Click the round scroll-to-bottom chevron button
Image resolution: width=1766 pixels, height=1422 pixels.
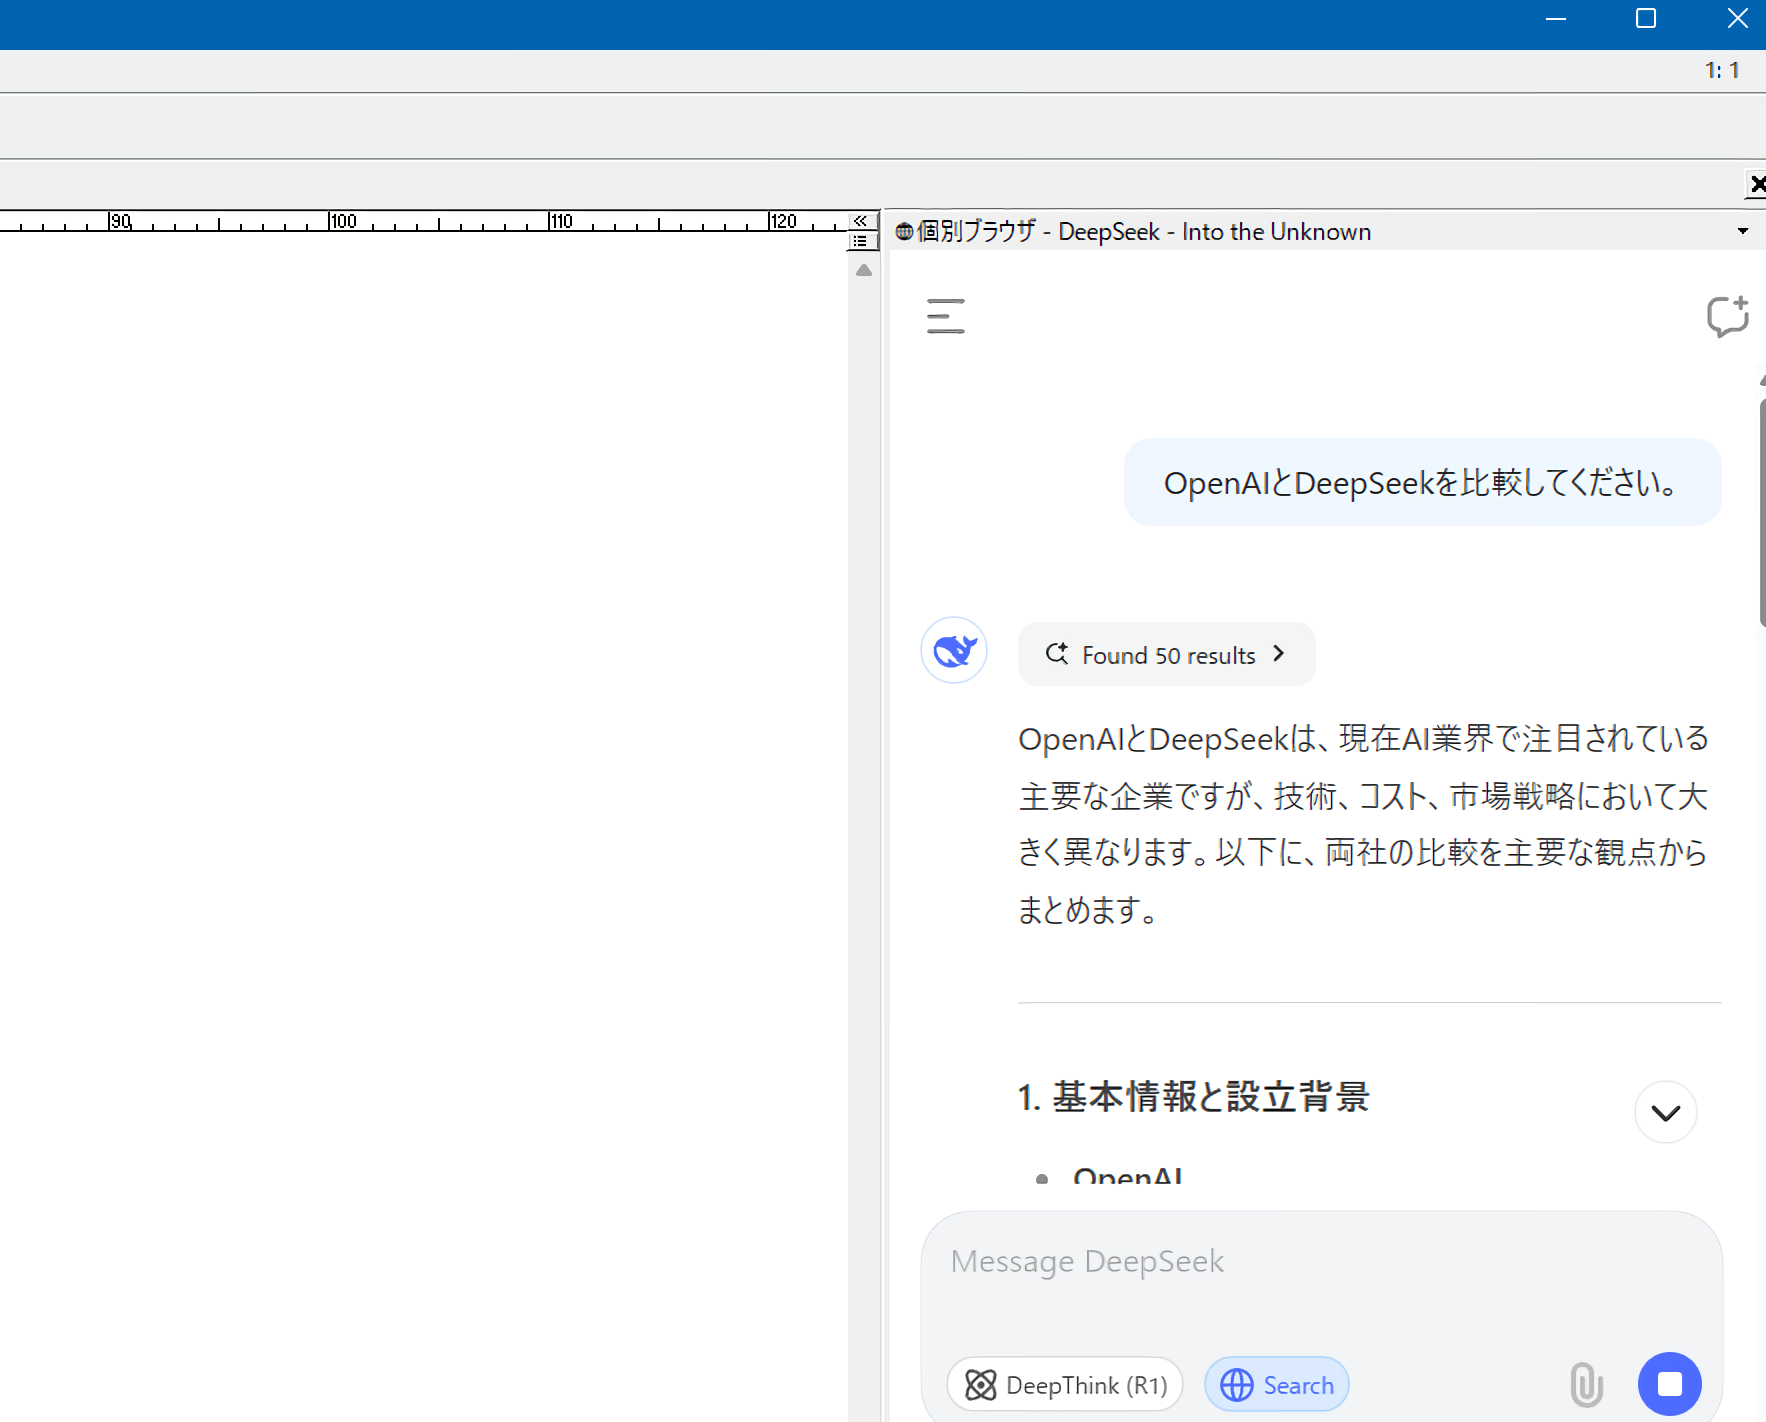[x=1665, y=1112]
